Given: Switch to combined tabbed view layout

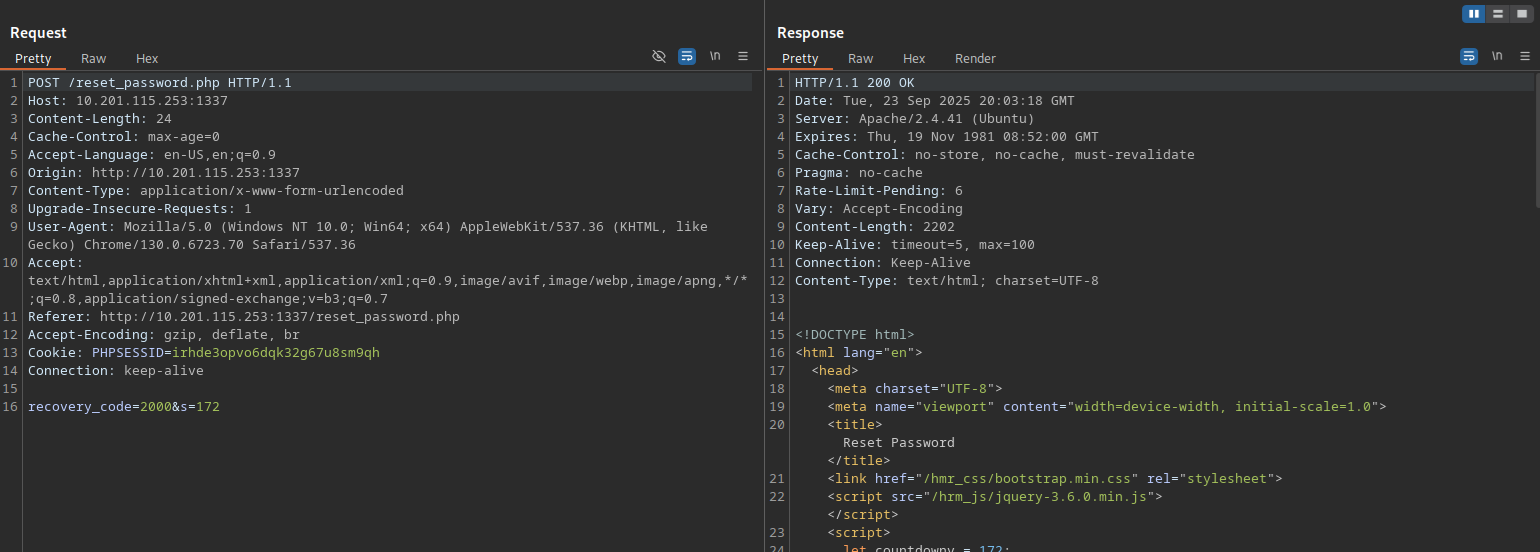Looking at the screenshot, I should pos(1521,14).
